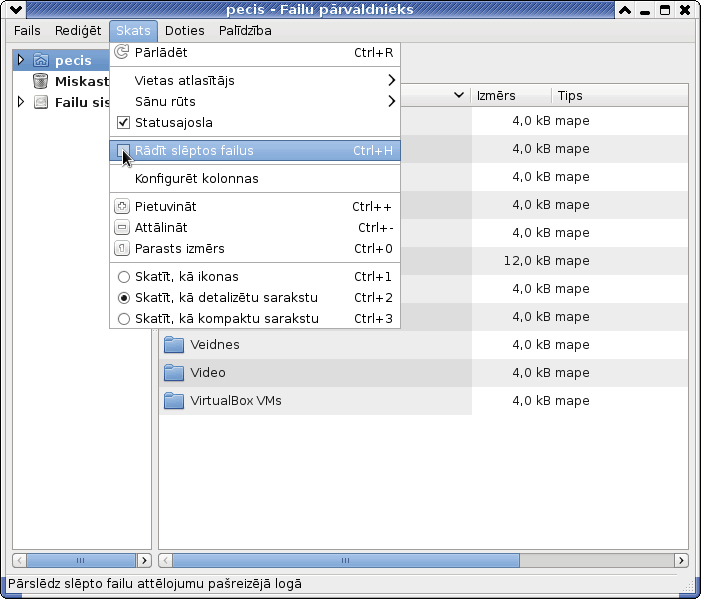Close the open Skats menu
701x599 pixels.
(x=133, y=30)
